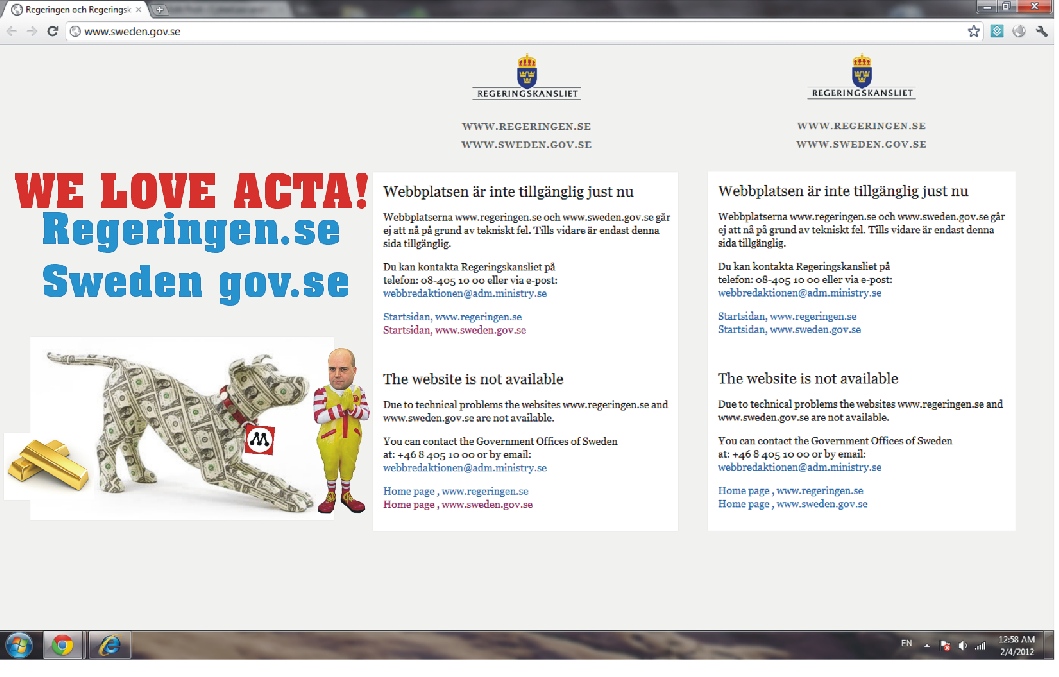The height and width of the screenshot is (677, 1059).
Task: Click right heading The website is not available
Action: point(808,378)
